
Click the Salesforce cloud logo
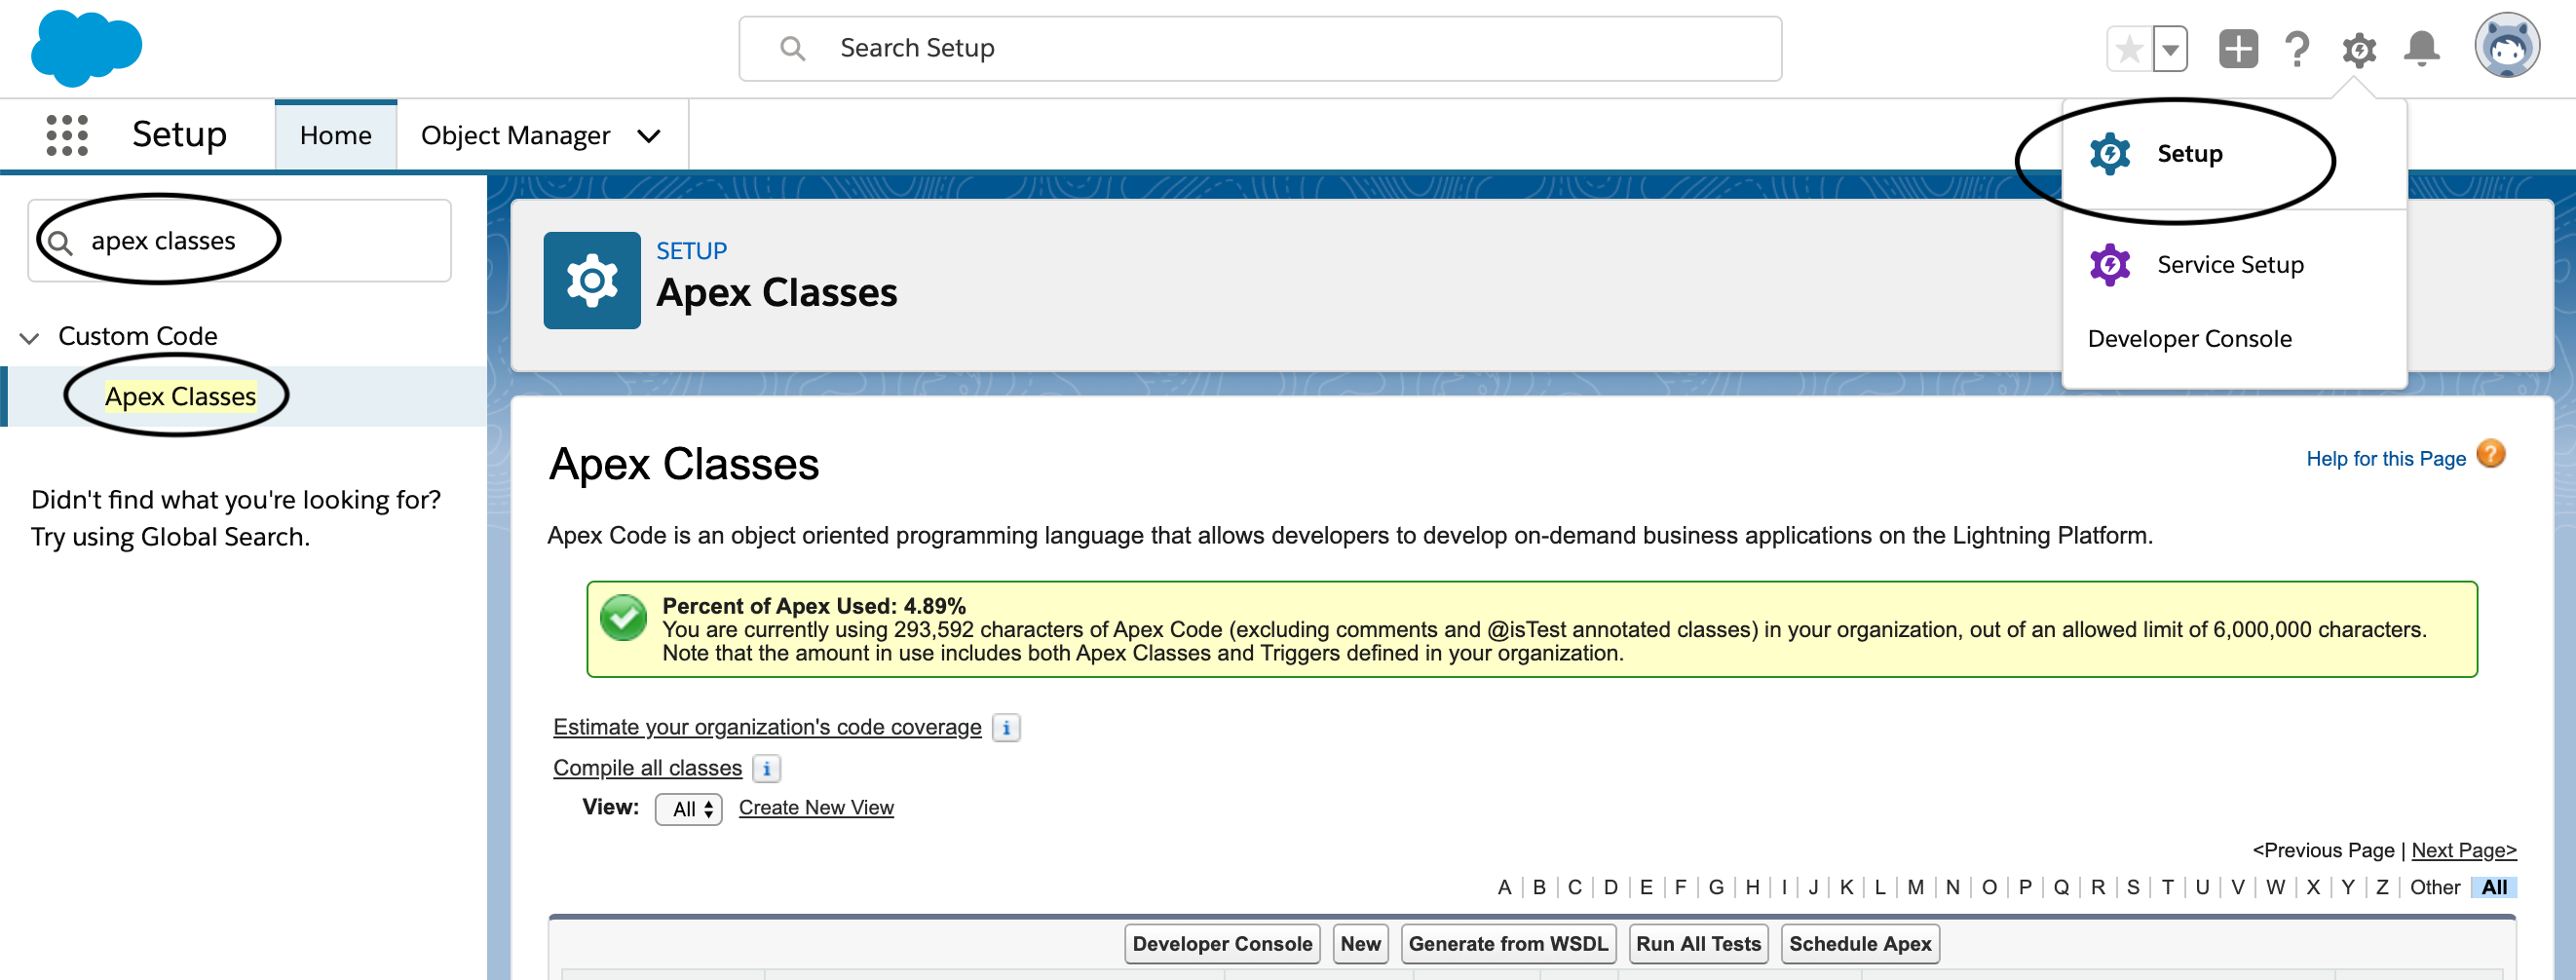(86, 48)
